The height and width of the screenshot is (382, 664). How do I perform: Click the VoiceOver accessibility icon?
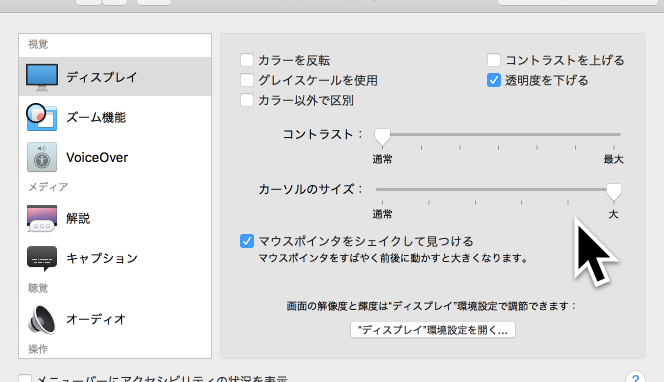click(x=42, y=157)
